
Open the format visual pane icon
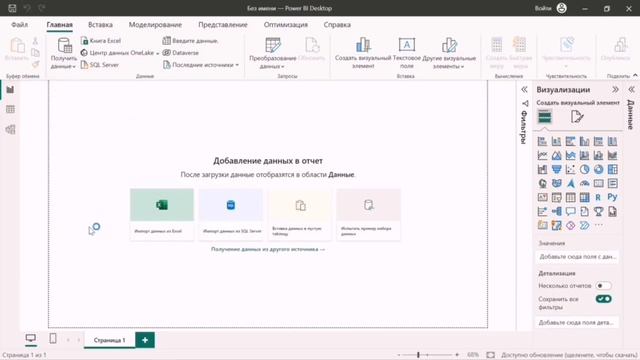click(577, 117)
